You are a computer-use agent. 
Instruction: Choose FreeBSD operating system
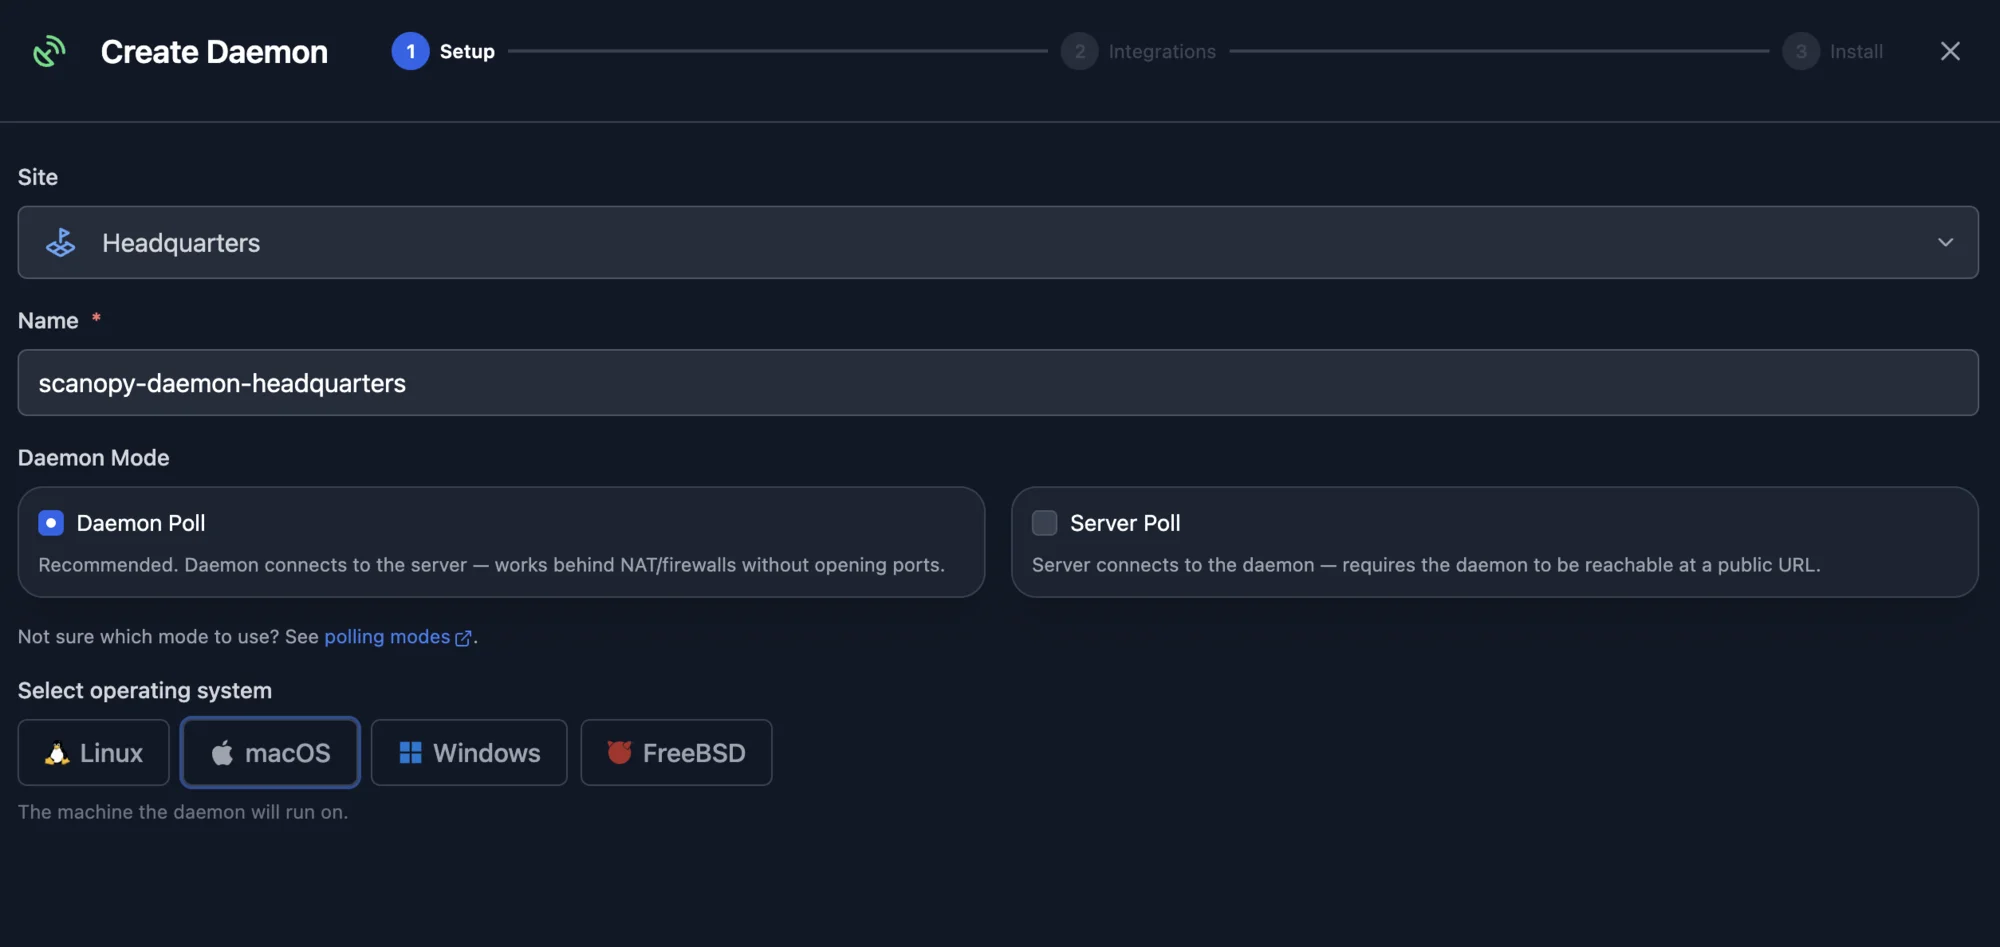pyautogui.click(x=676, y=752)
